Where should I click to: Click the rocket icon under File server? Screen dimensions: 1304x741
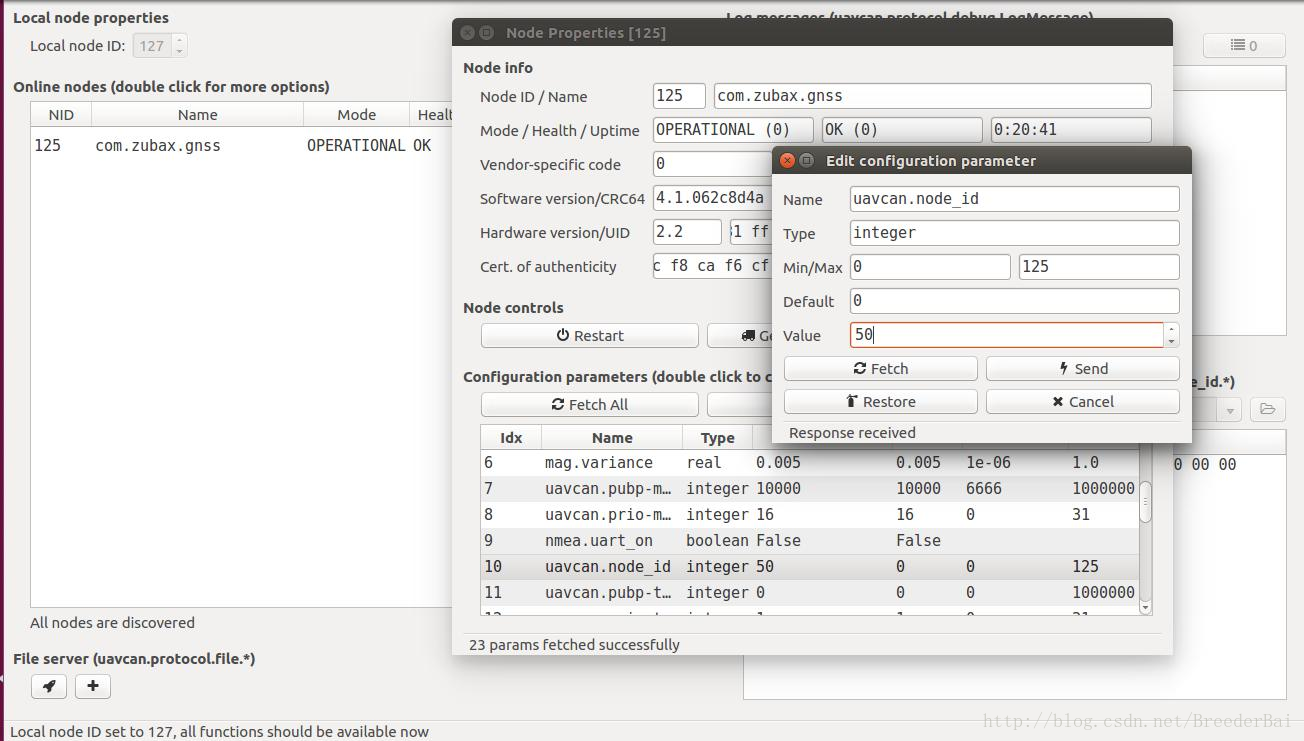[x=49, y=686]
